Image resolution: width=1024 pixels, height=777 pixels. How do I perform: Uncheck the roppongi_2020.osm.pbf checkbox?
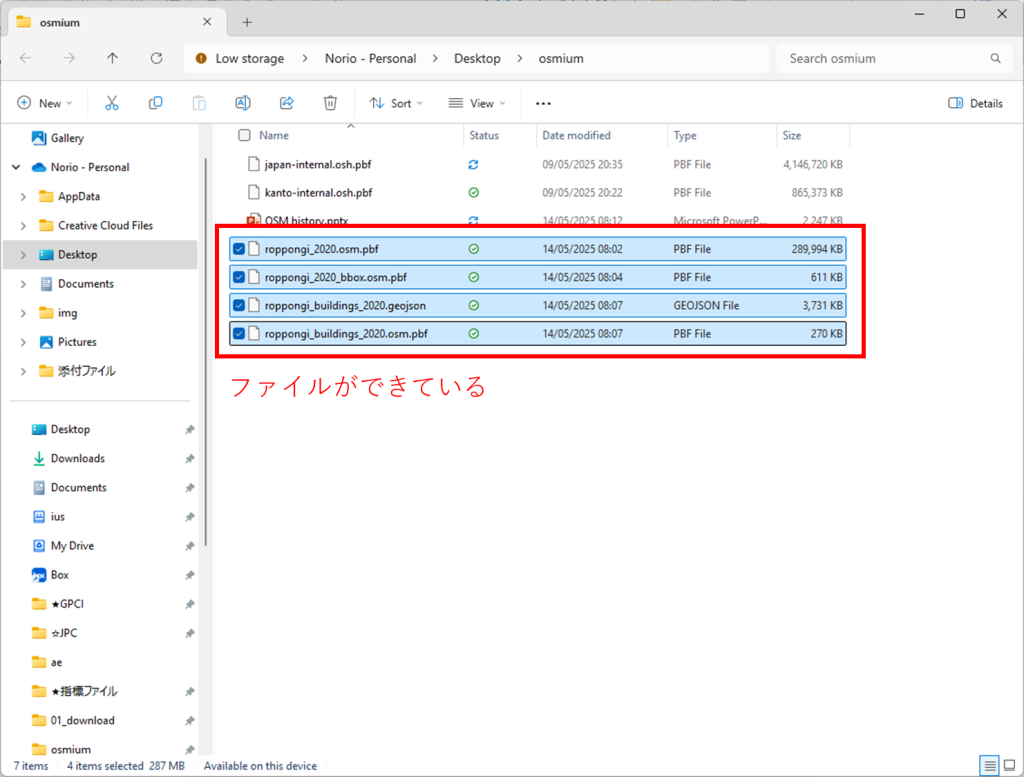click(239, 249)
